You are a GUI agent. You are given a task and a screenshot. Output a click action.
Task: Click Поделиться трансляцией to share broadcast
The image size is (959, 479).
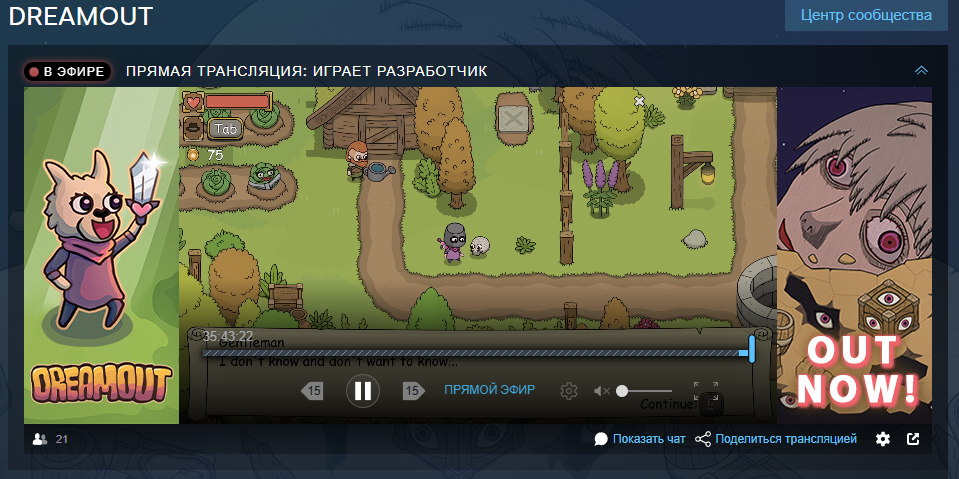[786, 439]
